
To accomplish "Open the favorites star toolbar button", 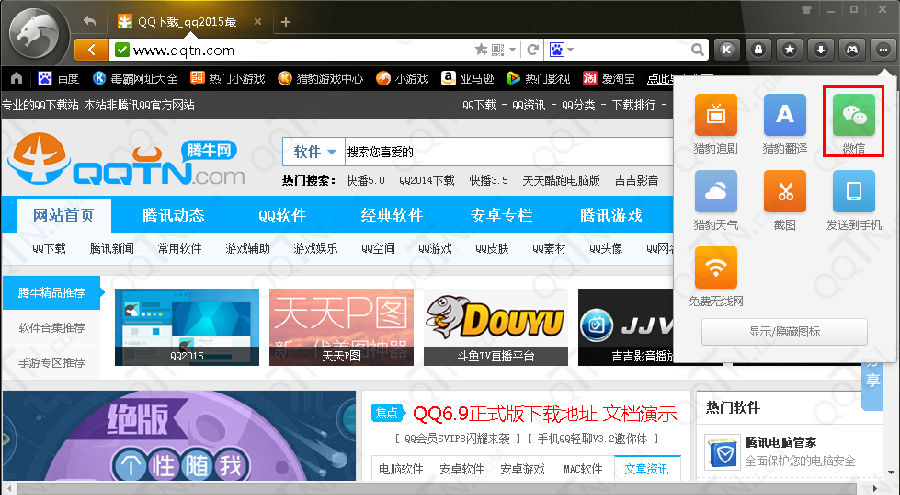I will (790, 49).
